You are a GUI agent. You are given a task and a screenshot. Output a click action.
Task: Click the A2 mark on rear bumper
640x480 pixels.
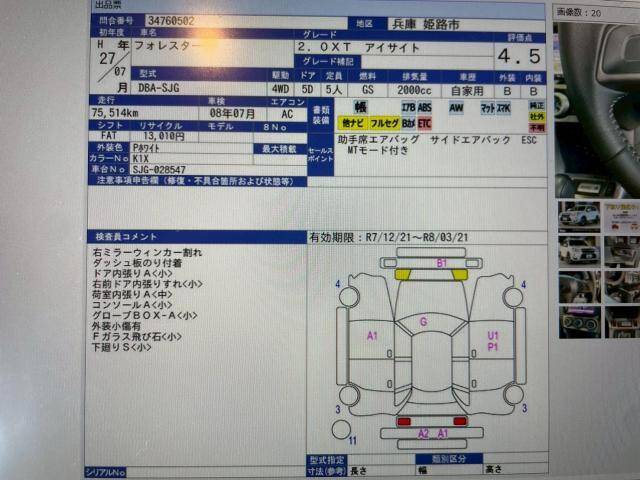tap(424, 433)
